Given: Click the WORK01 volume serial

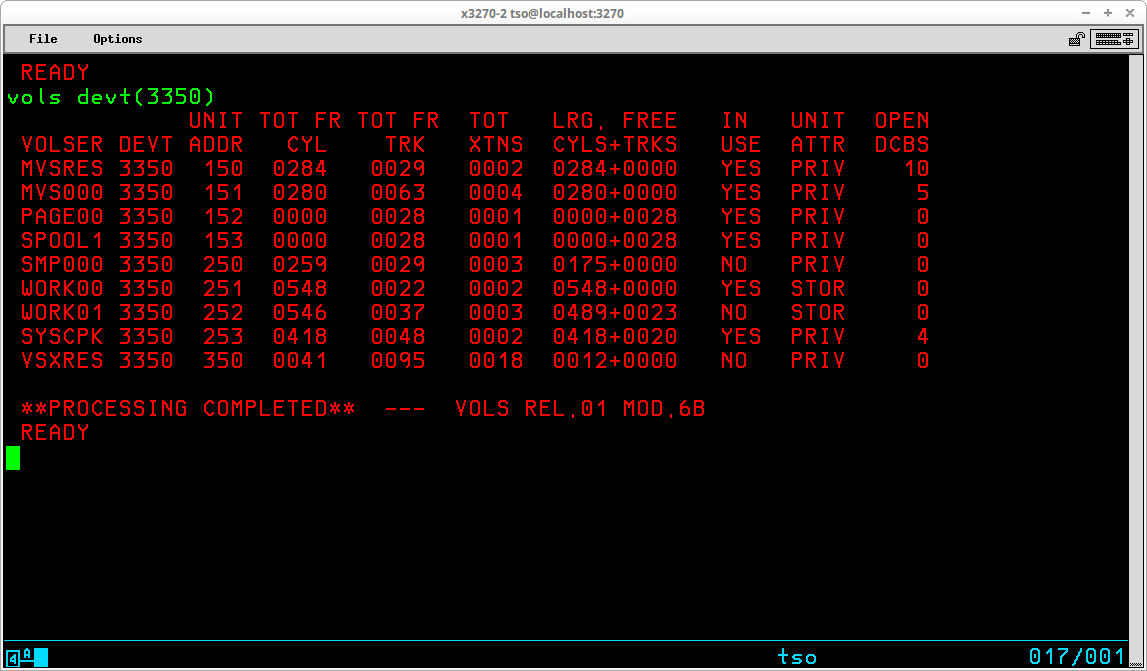Looking at the screenshot, I should (x=62, y=312).
